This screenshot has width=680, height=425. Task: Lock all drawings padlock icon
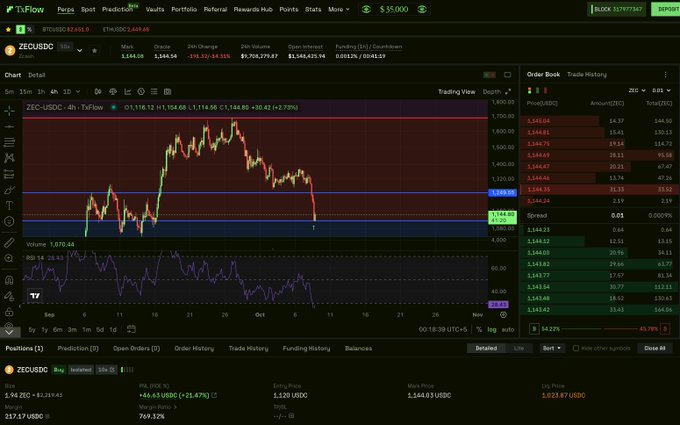click(9, 311)
